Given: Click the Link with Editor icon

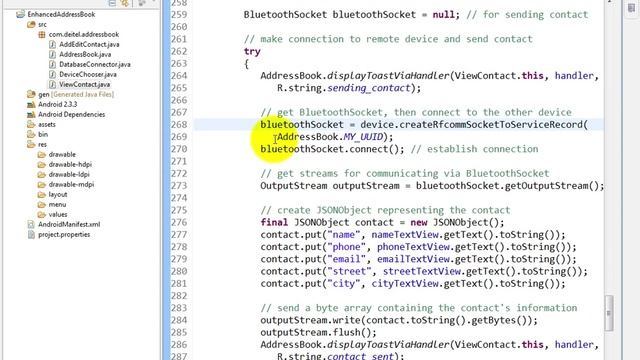Looking at the screenshot, I should tap(125, 3).
